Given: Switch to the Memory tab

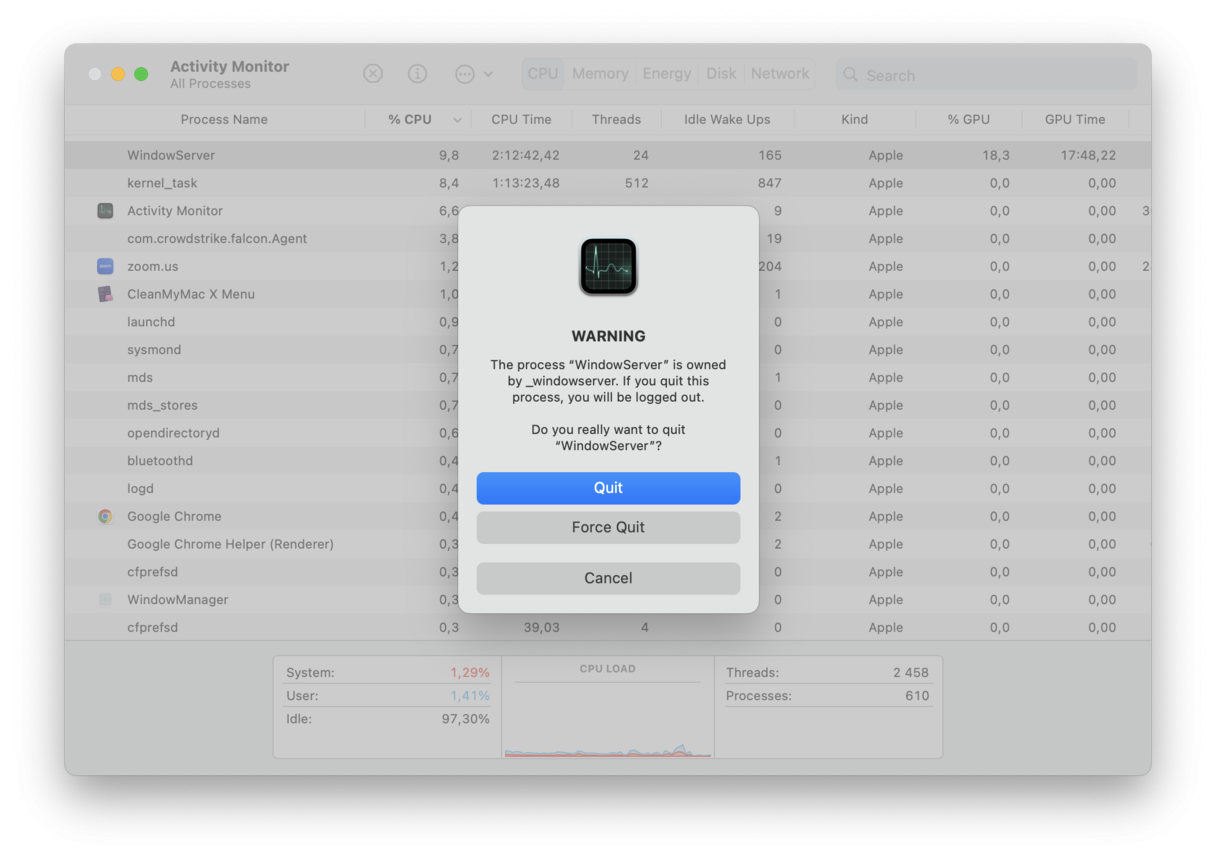Looking at the screenshot, I should [599, 73].
